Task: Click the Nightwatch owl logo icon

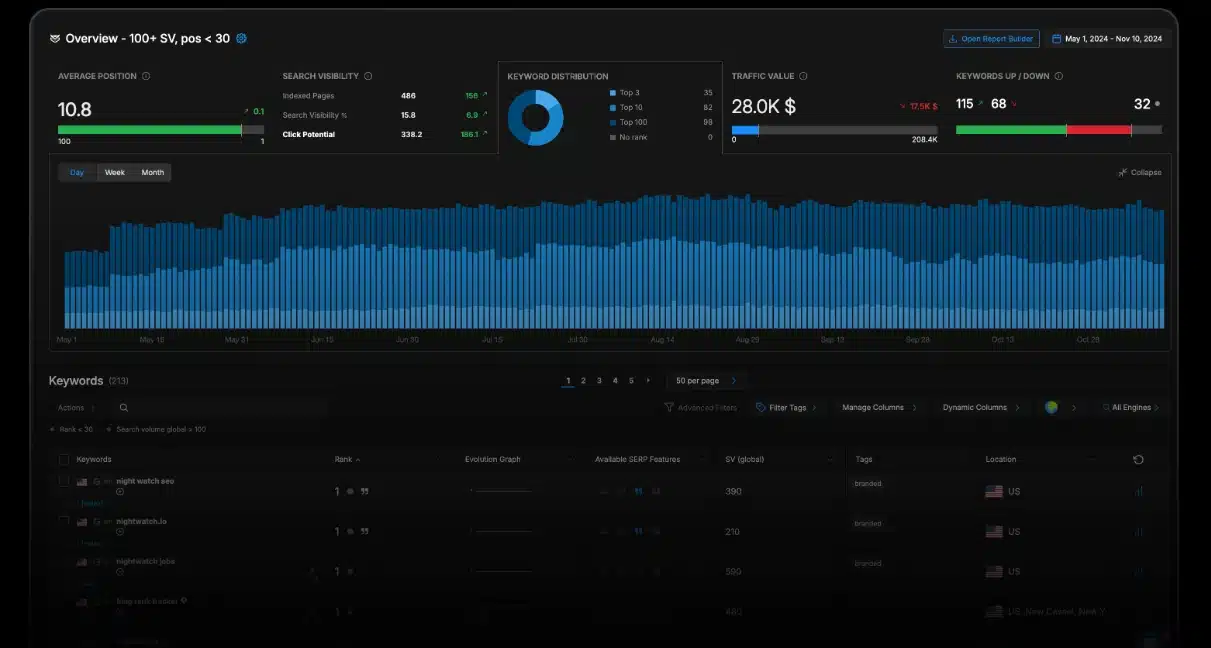Action: coord(53,37)
